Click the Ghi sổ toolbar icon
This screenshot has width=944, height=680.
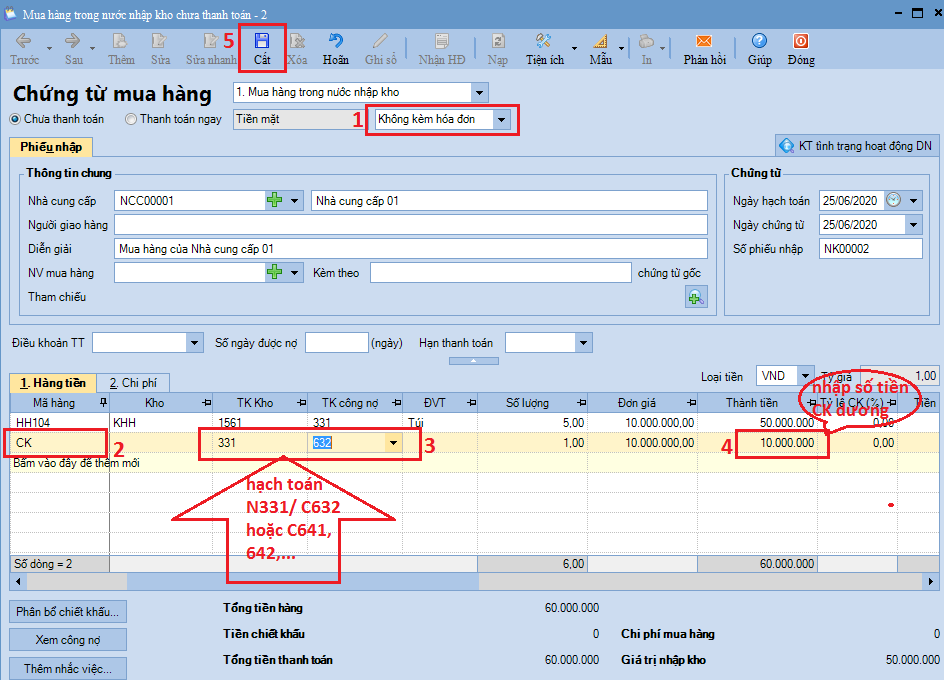380,41
